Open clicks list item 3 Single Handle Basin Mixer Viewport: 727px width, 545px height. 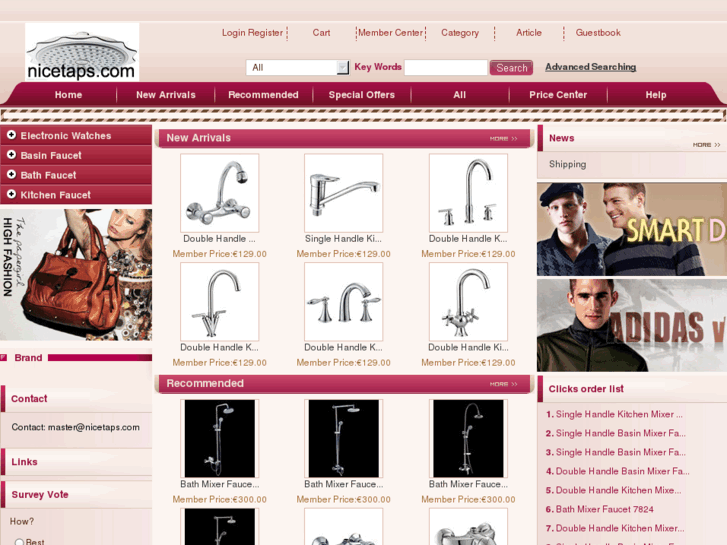621,452
